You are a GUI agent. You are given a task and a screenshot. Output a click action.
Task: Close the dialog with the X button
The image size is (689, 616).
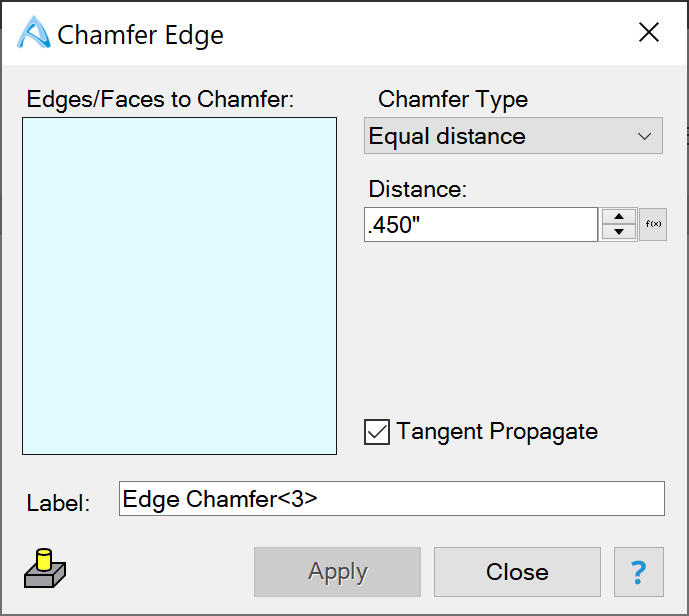pyautogui.click(x=649, y=33)
